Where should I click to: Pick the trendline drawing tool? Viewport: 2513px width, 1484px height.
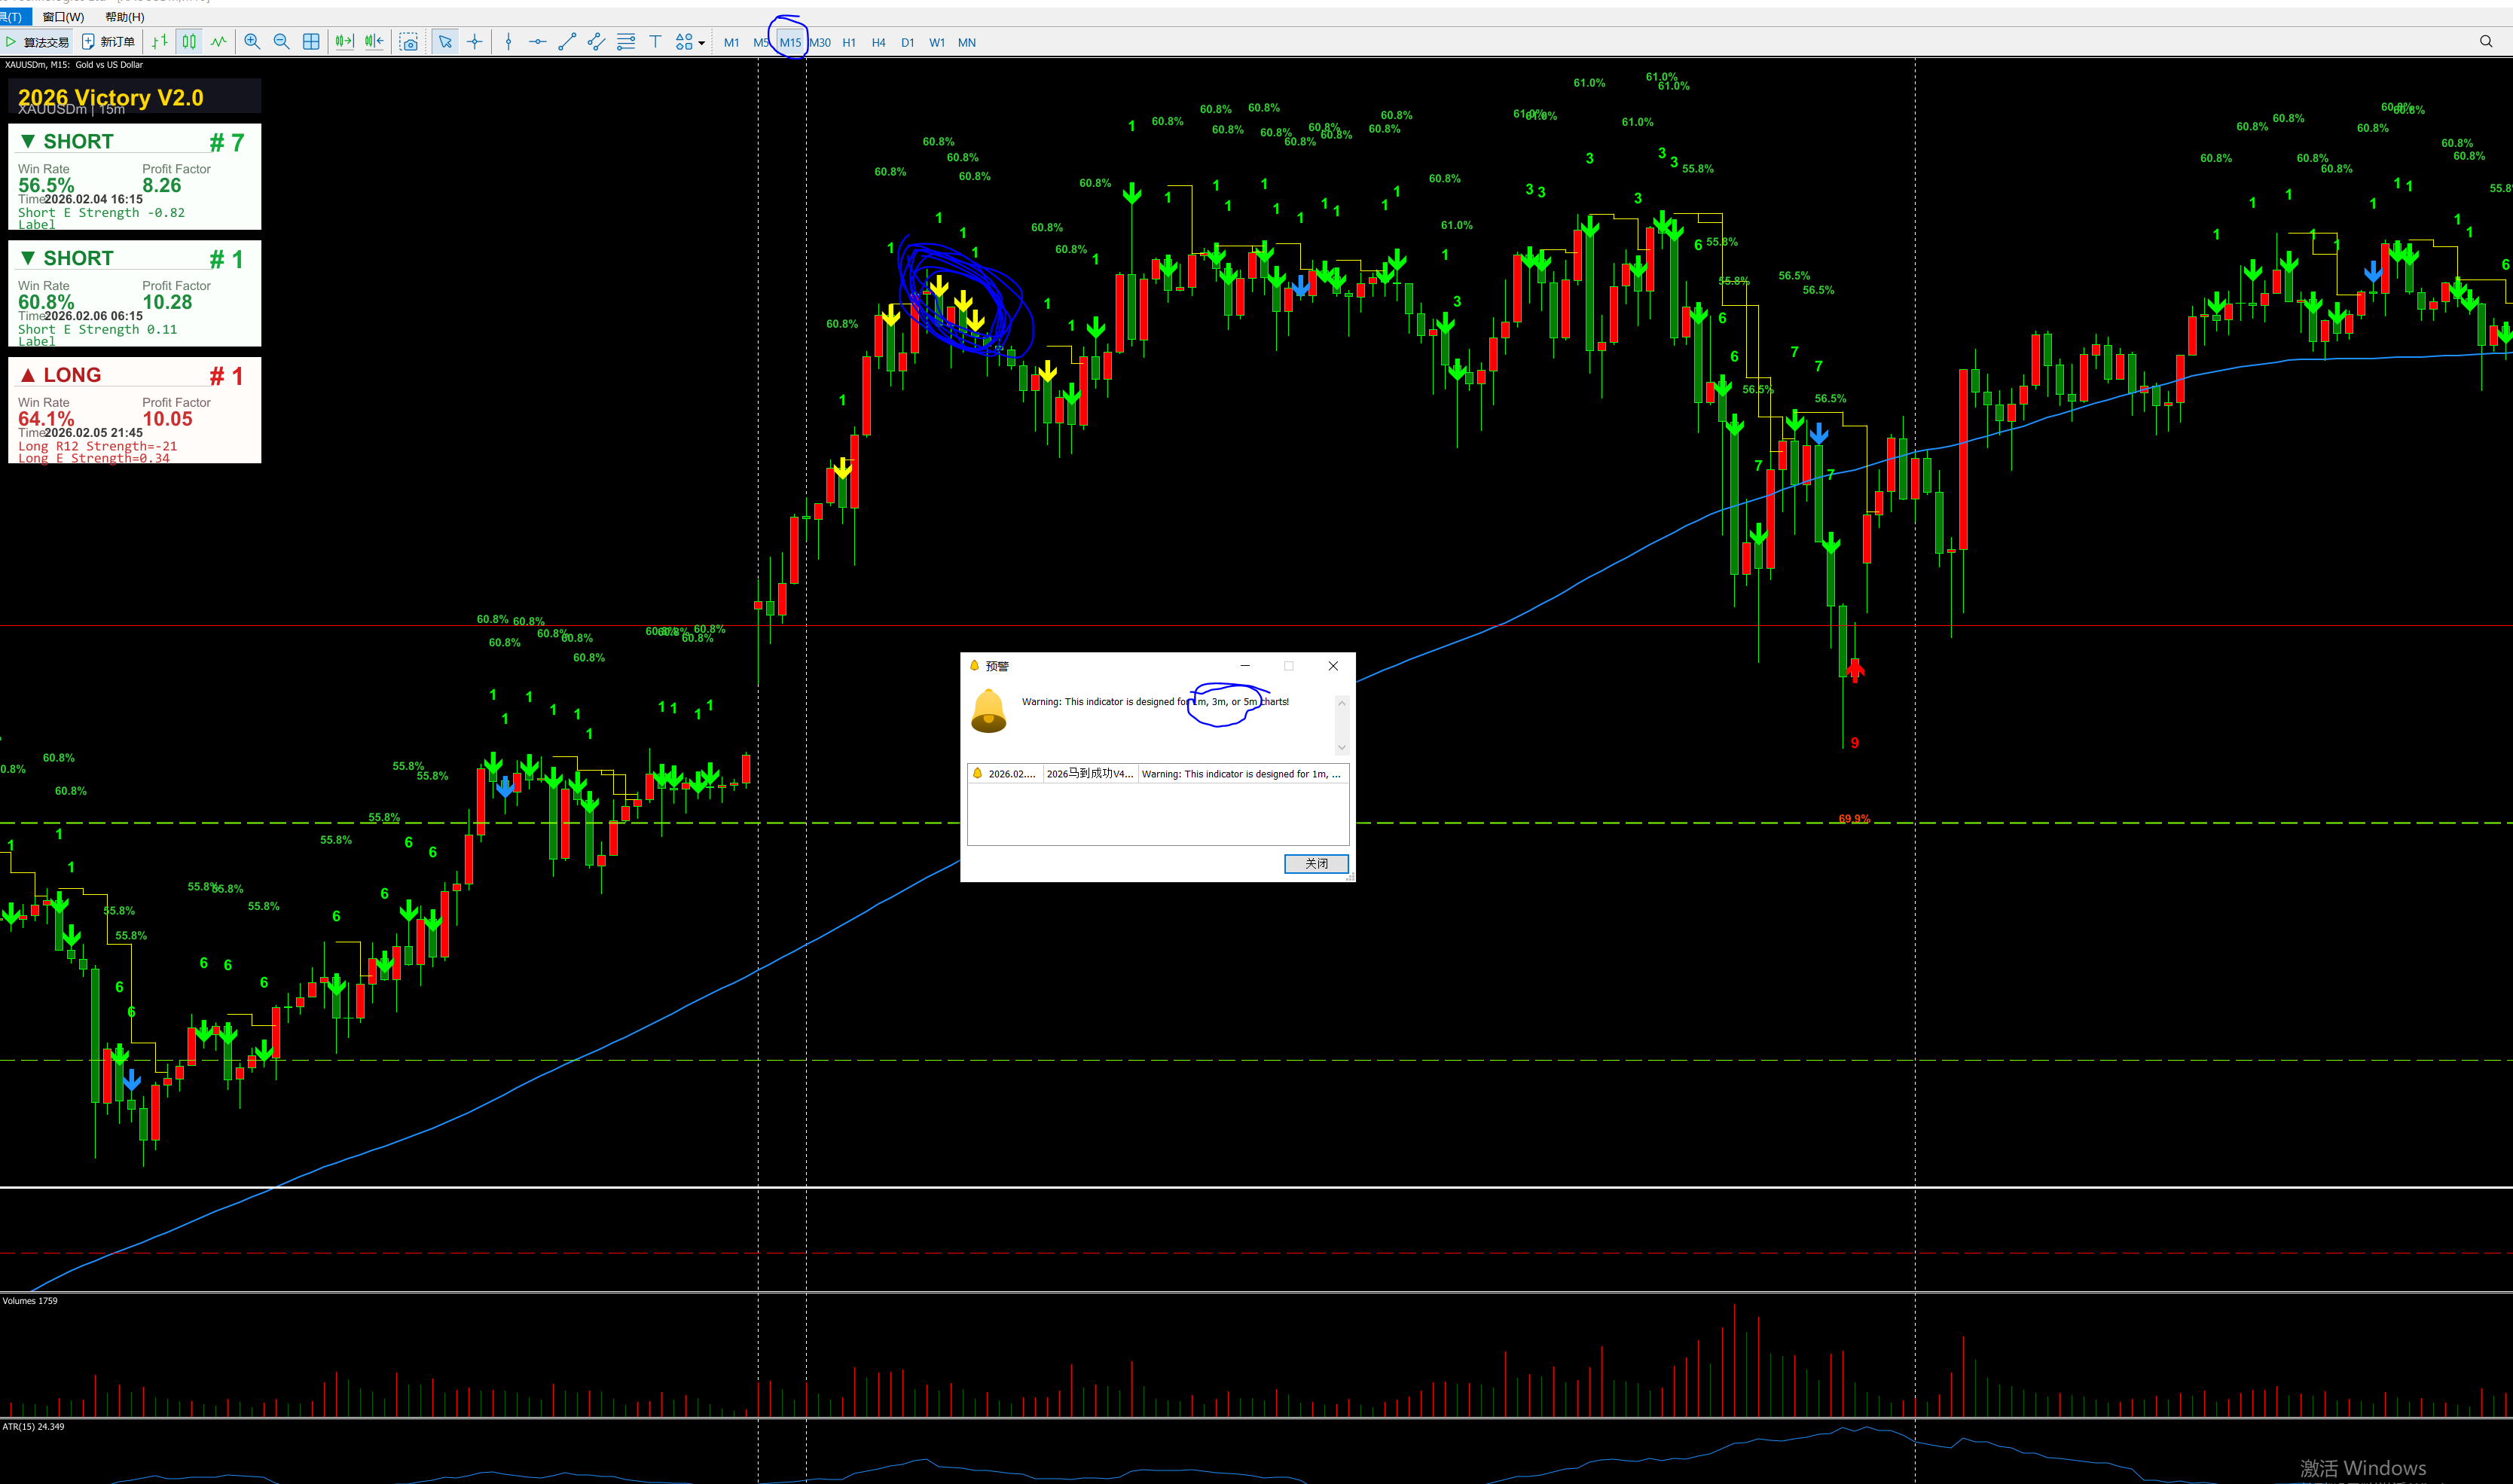click(567, 42)
